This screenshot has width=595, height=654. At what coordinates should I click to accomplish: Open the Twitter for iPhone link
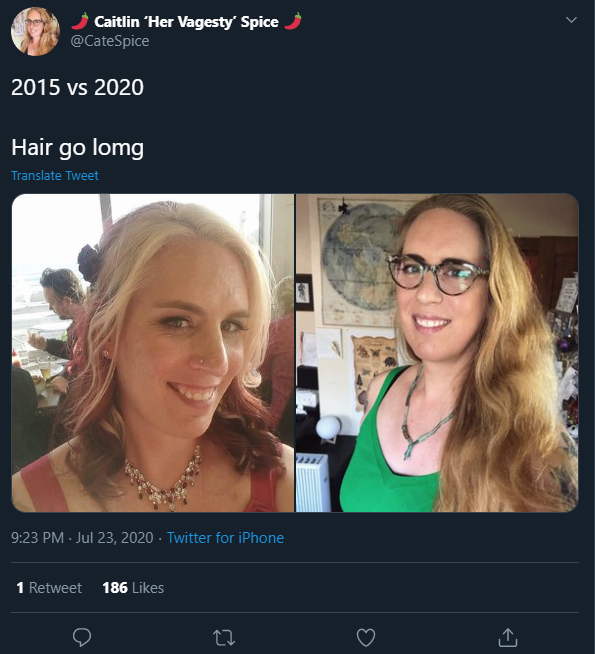point(225,538)
